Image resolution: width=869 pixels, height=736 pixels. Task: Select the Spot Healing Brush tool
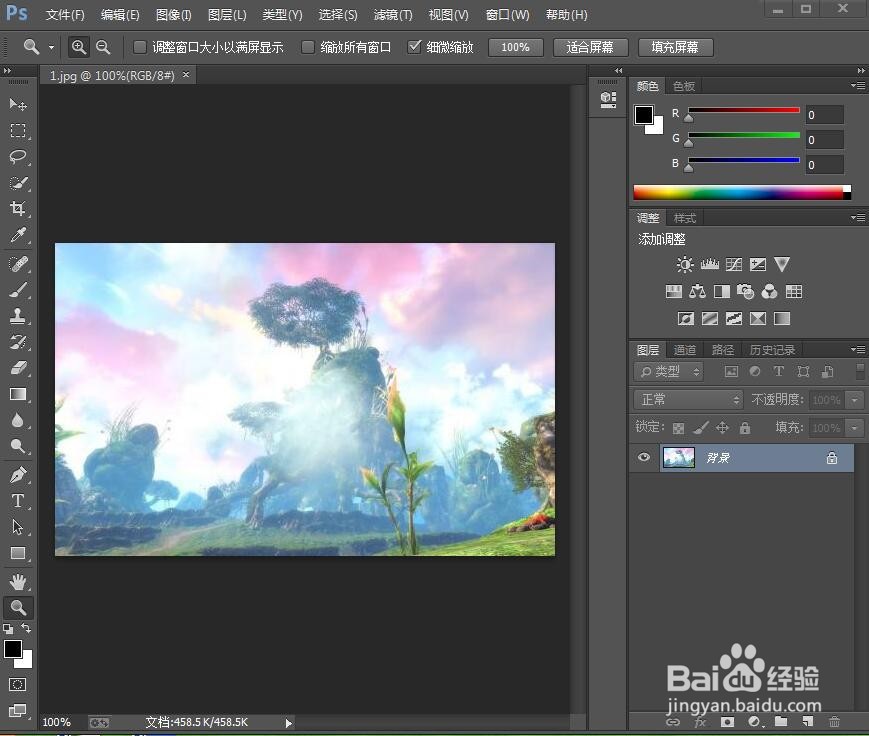18,263
